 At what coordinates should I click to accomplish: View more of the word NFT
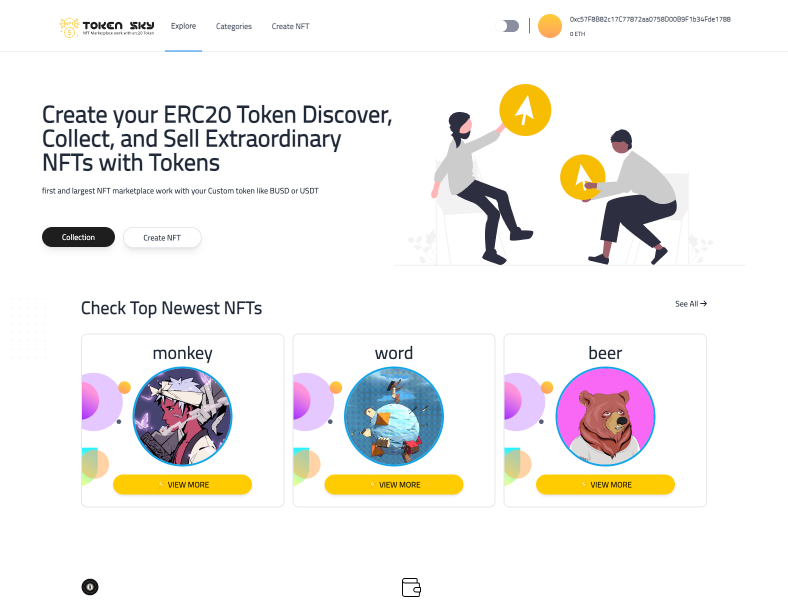[394, 485]
